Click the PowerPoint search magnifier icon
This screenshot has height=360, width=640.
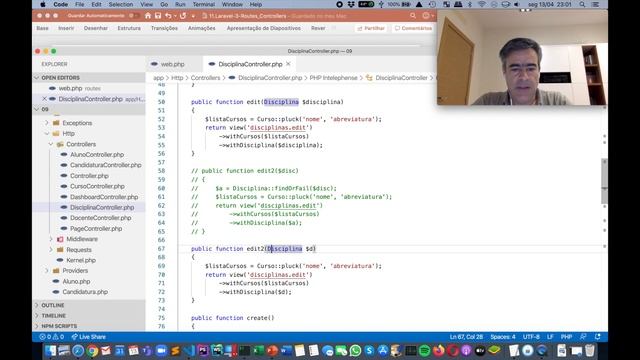[413, 16]
